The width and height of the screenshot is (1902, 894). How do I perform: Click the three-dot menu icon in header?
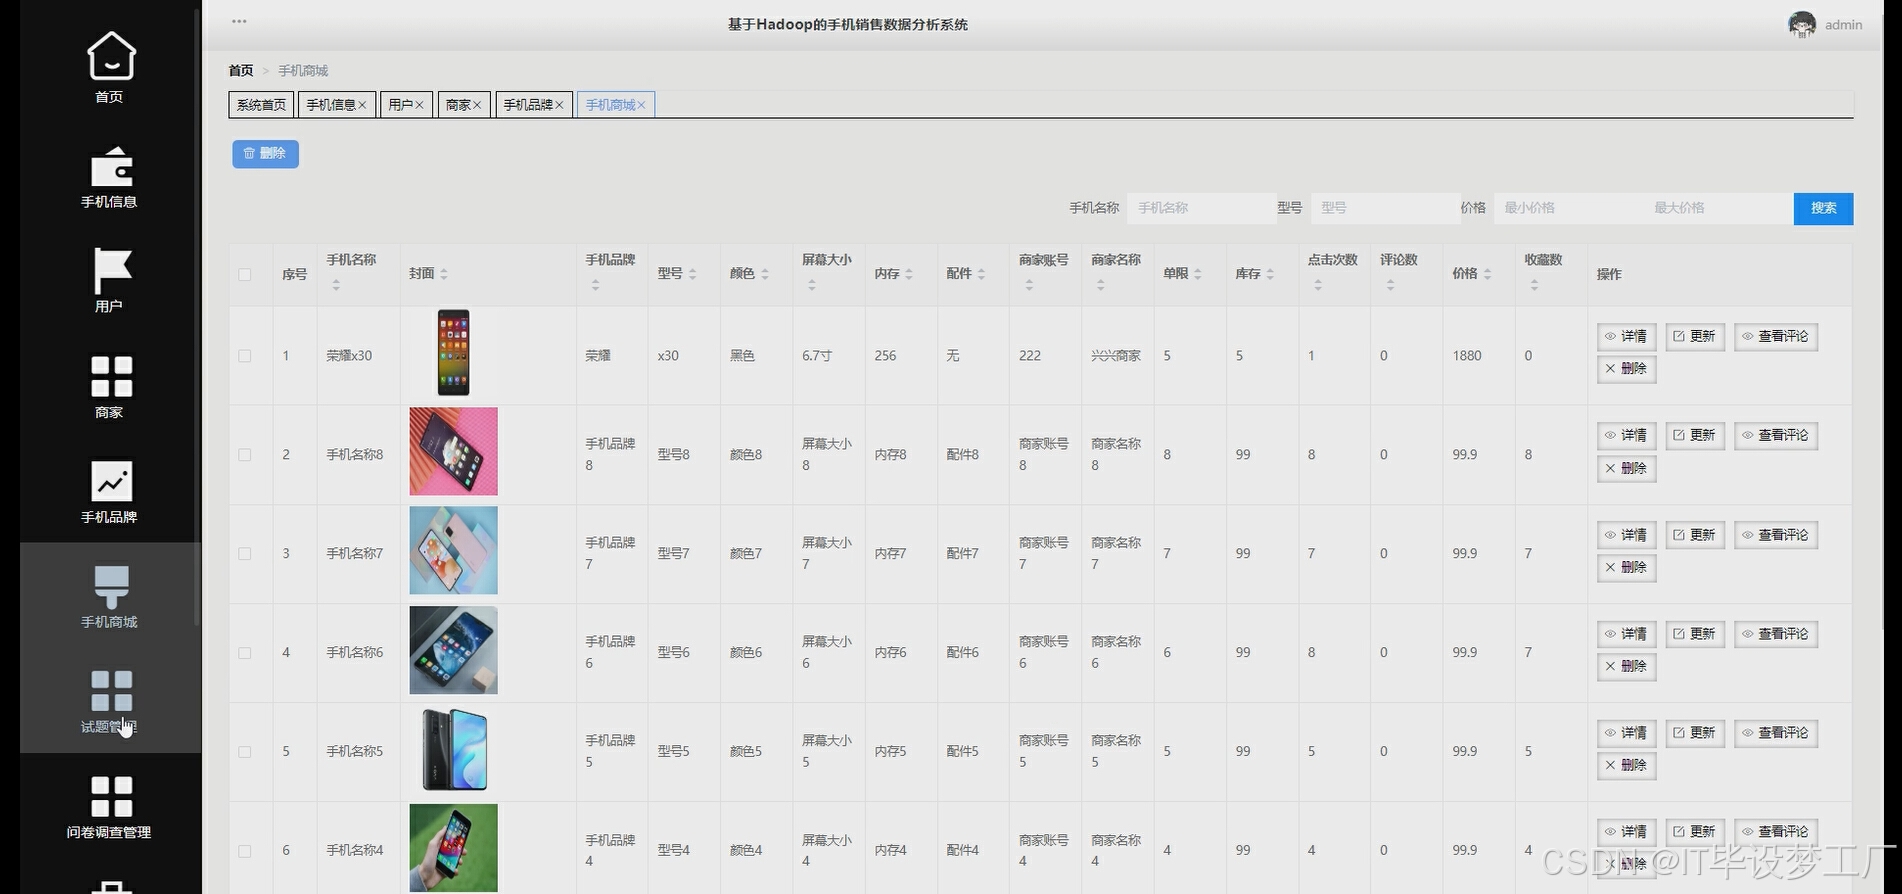[239, 21]
